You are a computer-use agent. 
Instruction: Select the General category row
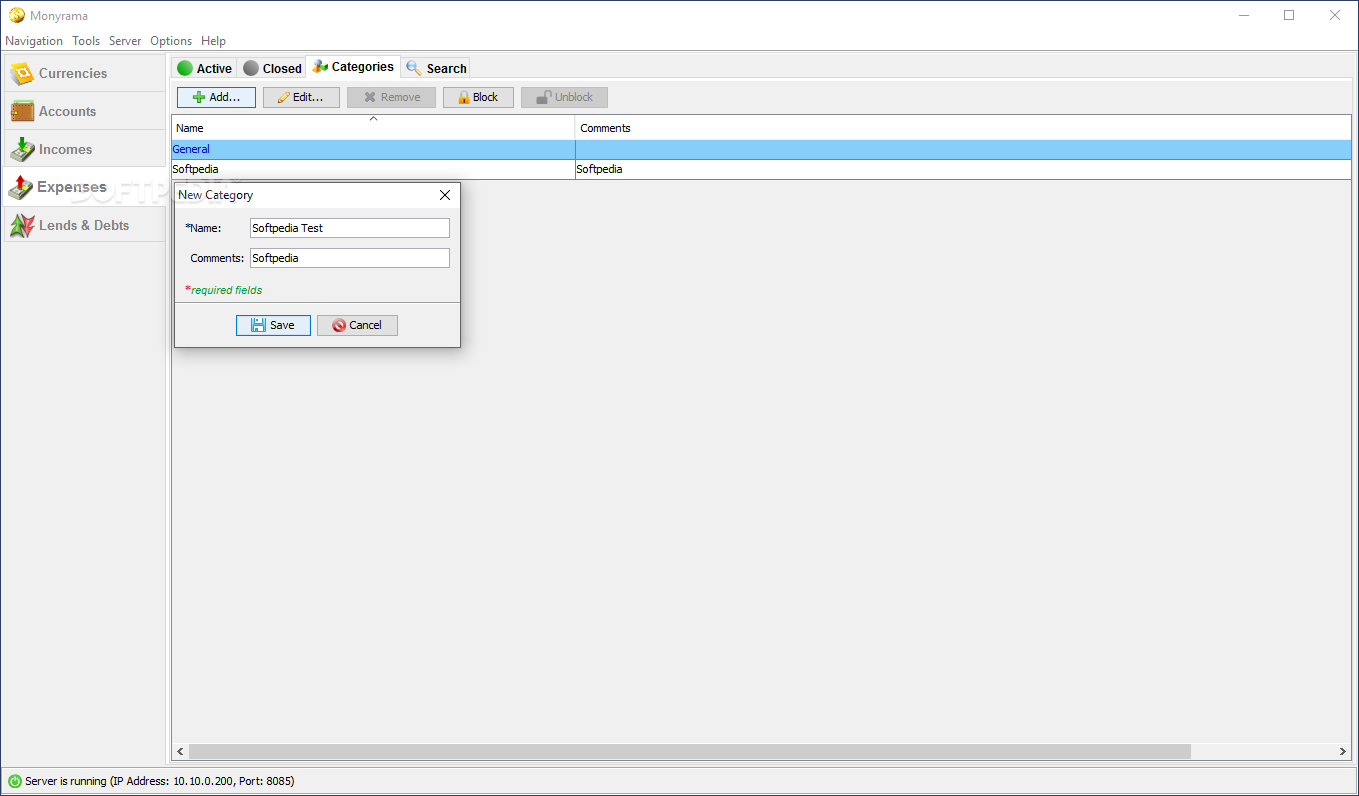click(761, 149)
